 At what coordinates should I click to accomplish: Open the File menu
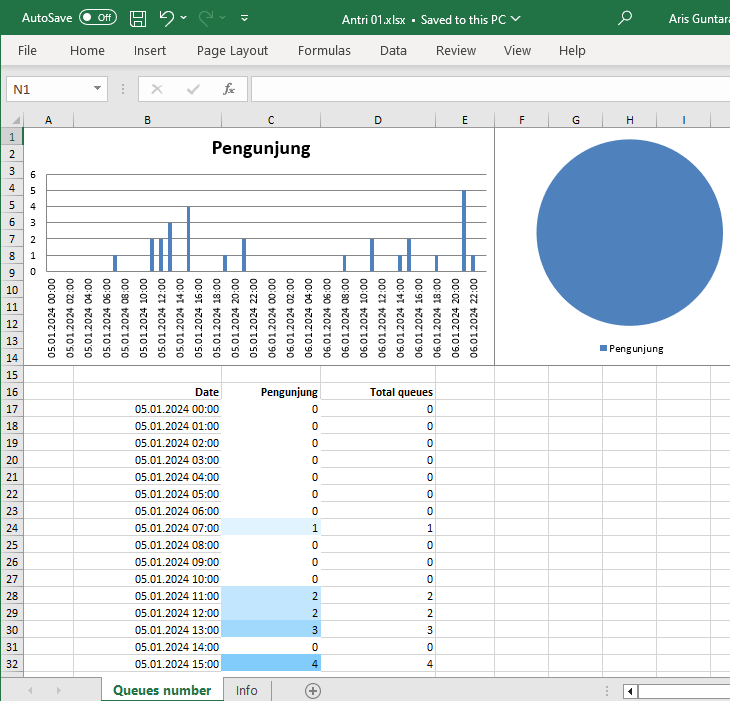pyautogui.click(x=27, y=50)
